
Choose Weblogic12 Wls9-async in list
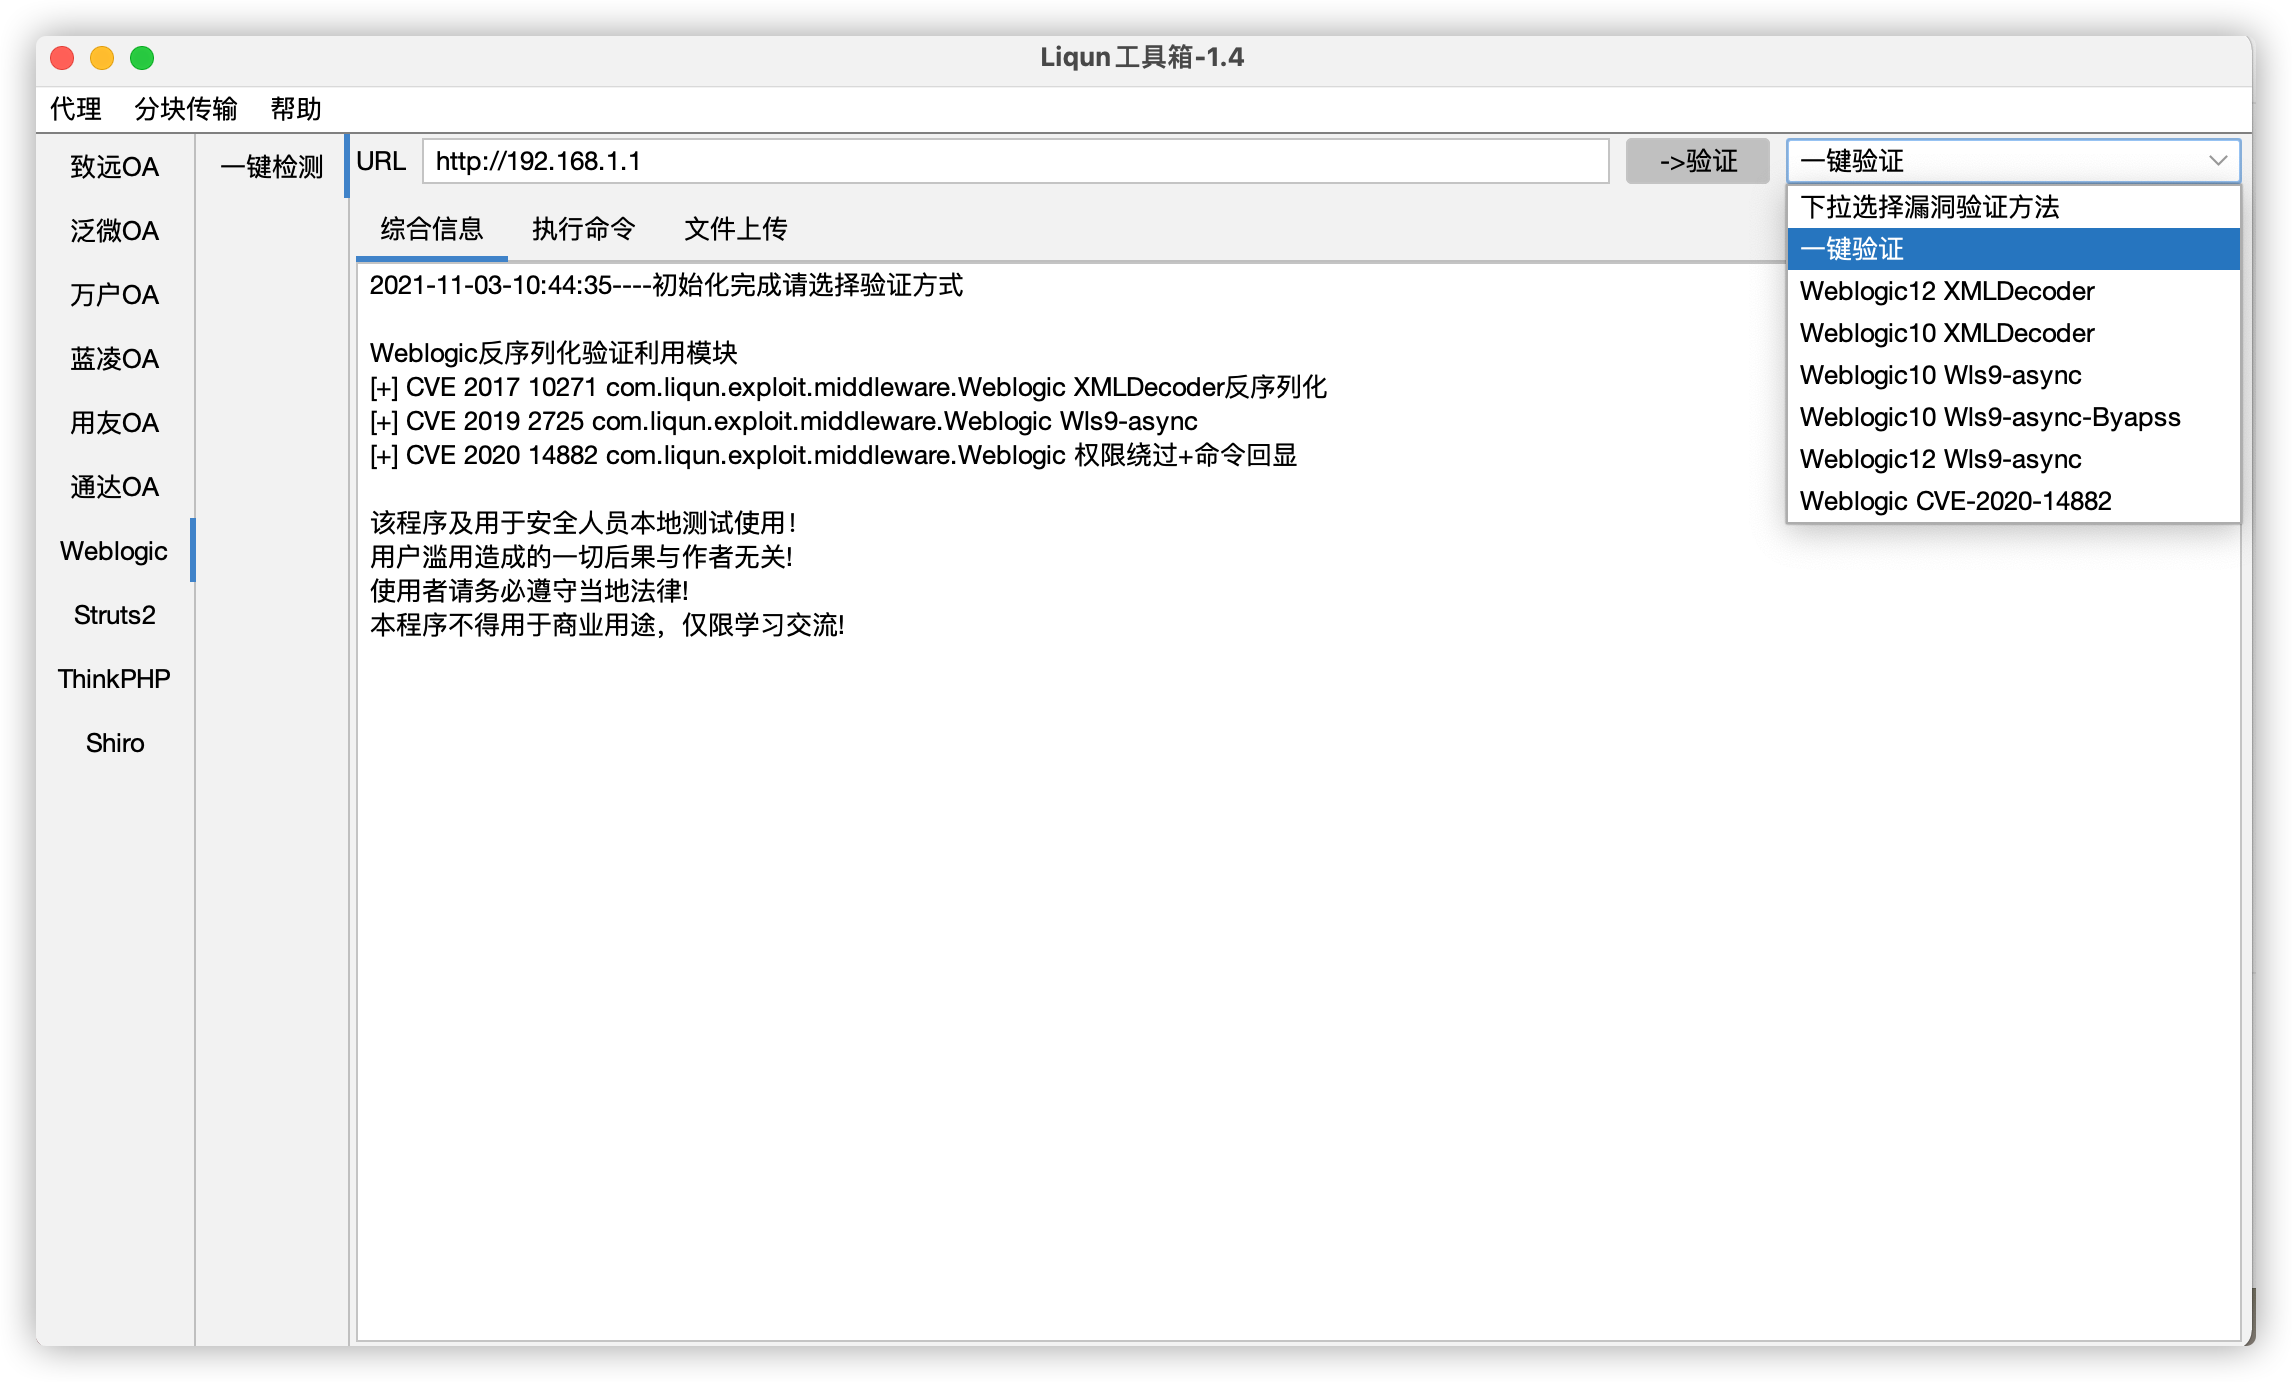point(1940,459)
